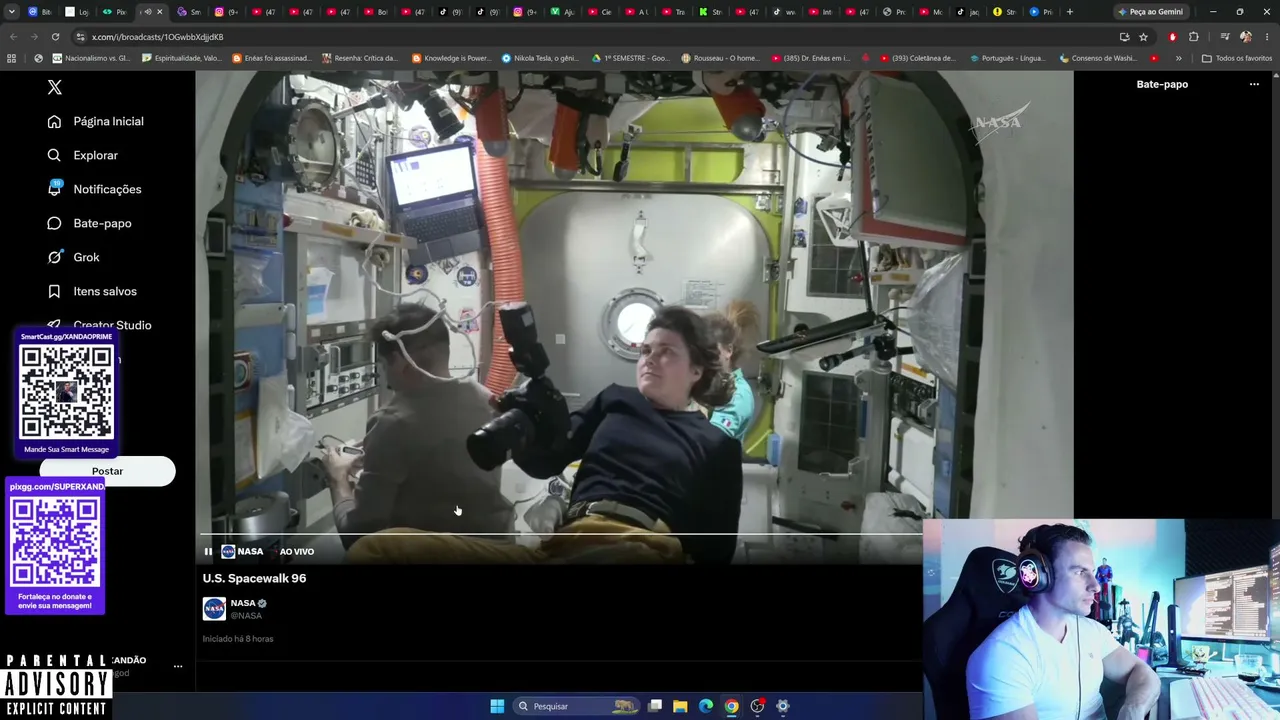Switch to the Aju tab
This screenshot has width=1280, height=720.
[x=563, y=12]
